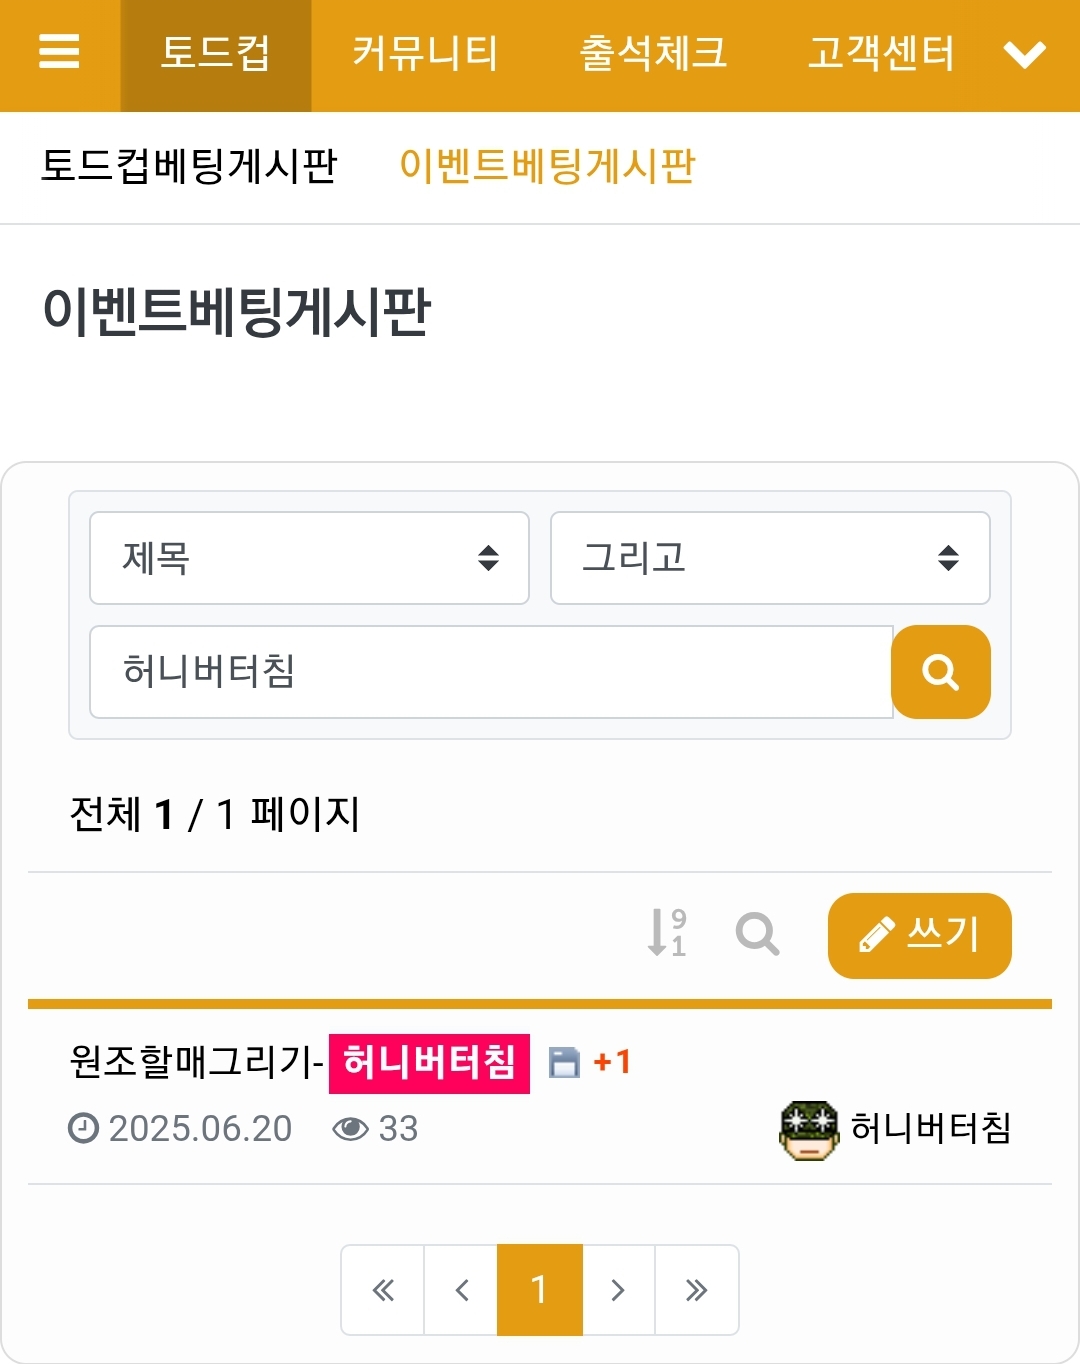Expand the top navigation chevron
The height and width of the screenshot is (1364, 1080).
coord(1025,54)
